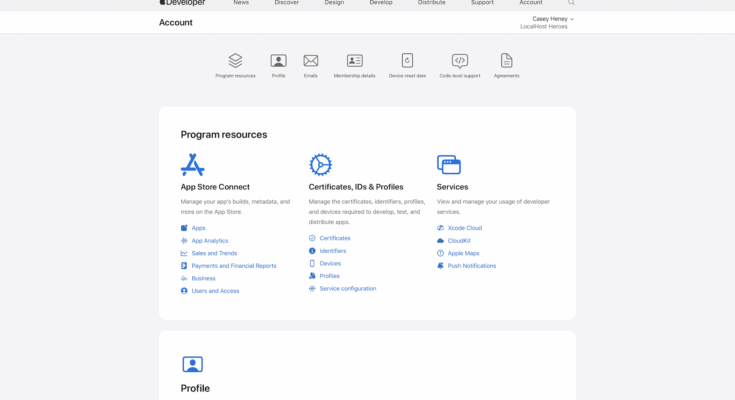Click the Membership details card icon
The height and width of the screenshot is (400, 735).
354,60
